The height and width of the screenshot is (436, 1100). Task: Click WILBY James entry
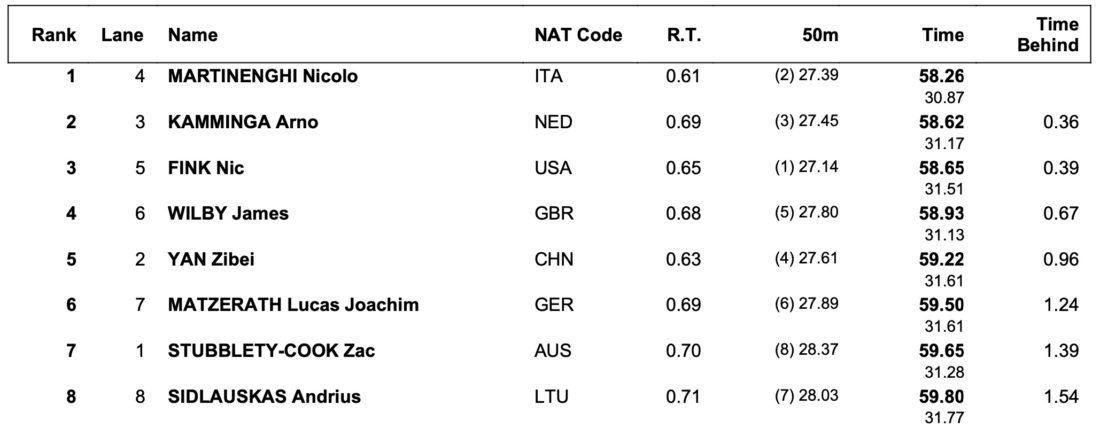point(228,213)
